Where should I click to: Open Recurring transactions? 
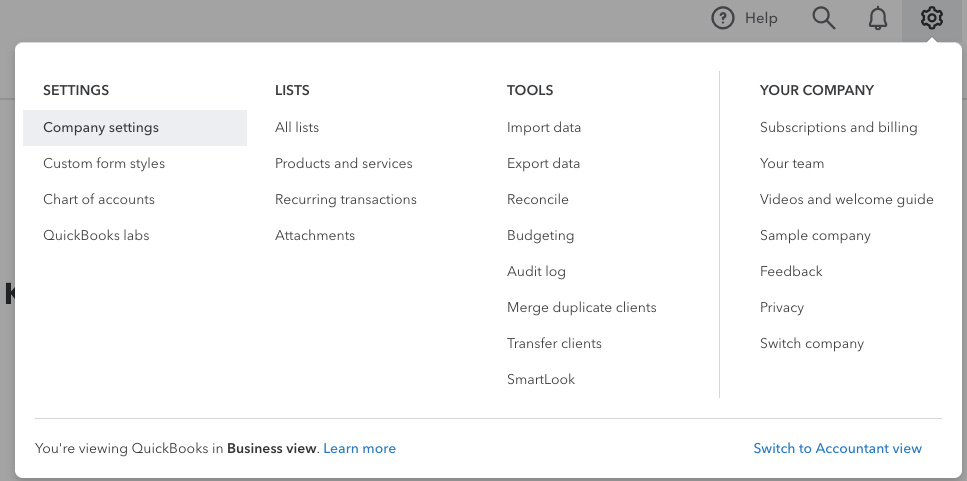(x=345, y=199)
